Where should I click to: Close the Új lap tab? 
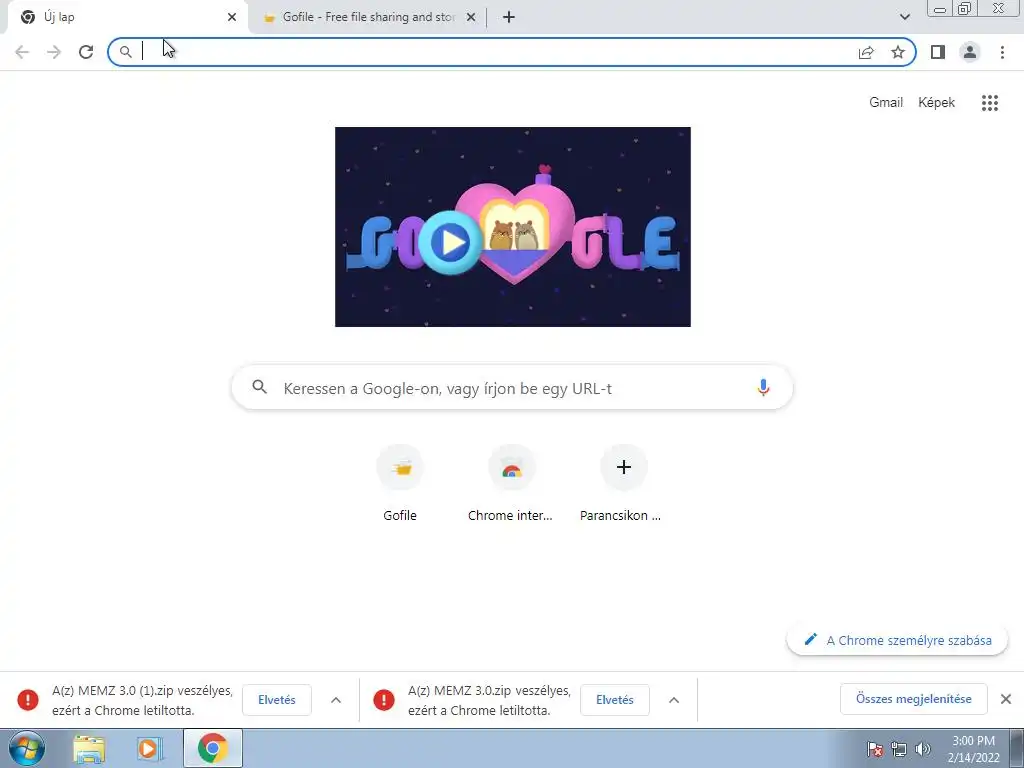pyautogui.click(x=232, y=18)
